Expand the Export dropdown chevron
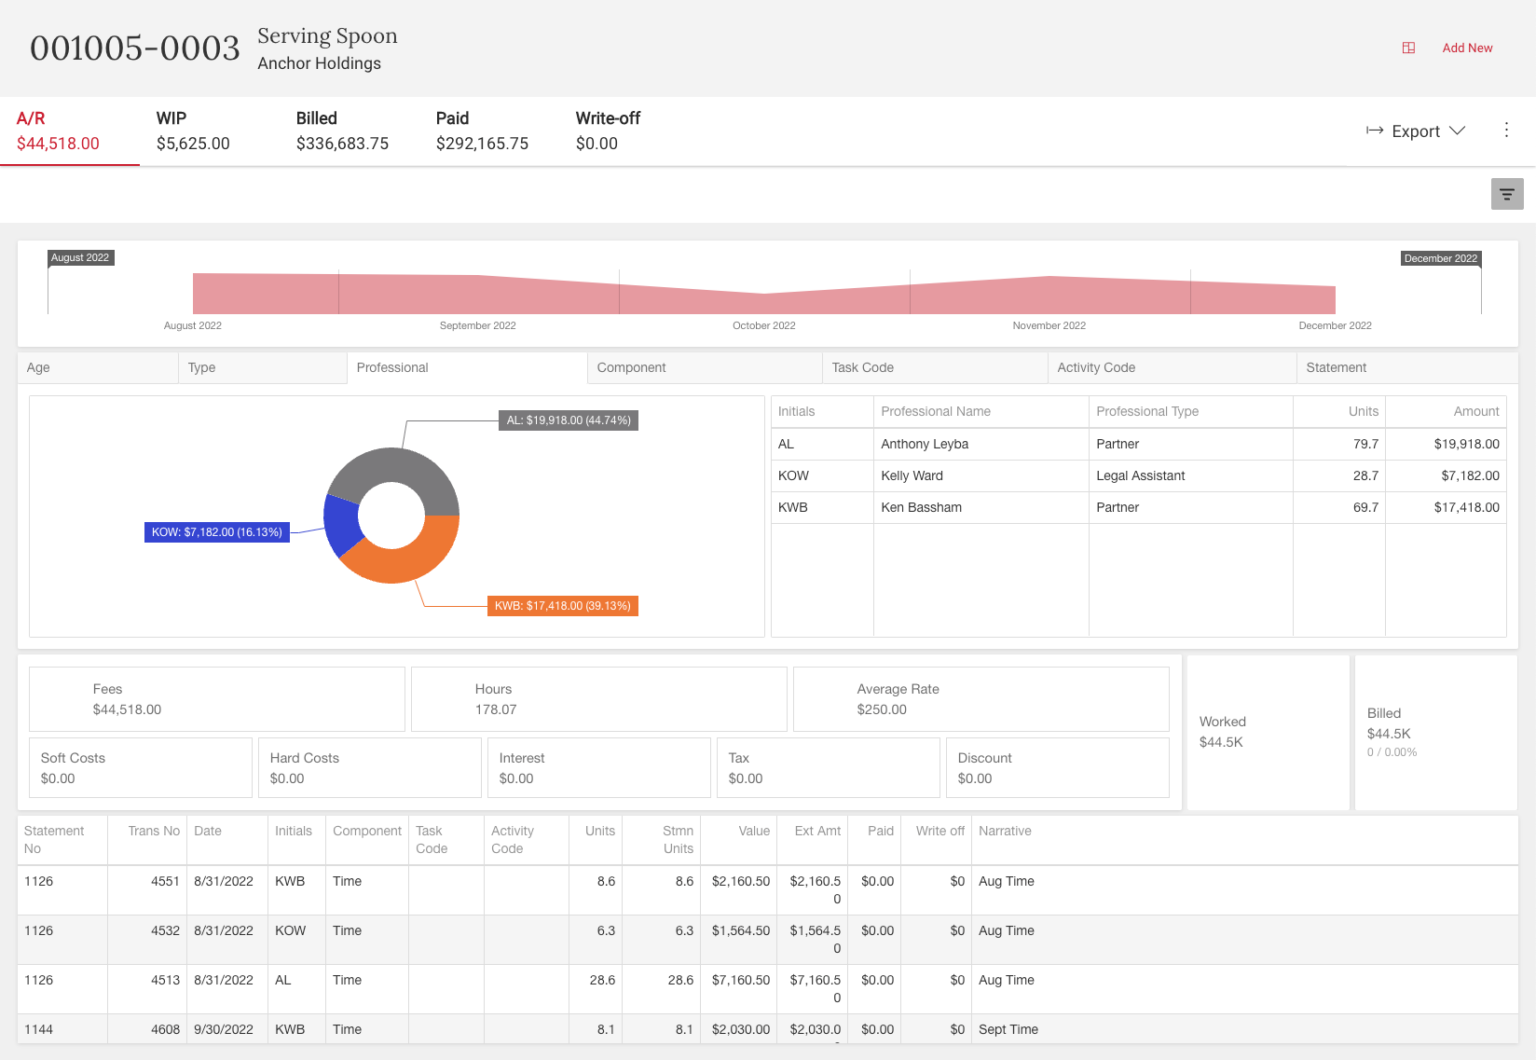 pos(1457,131)
